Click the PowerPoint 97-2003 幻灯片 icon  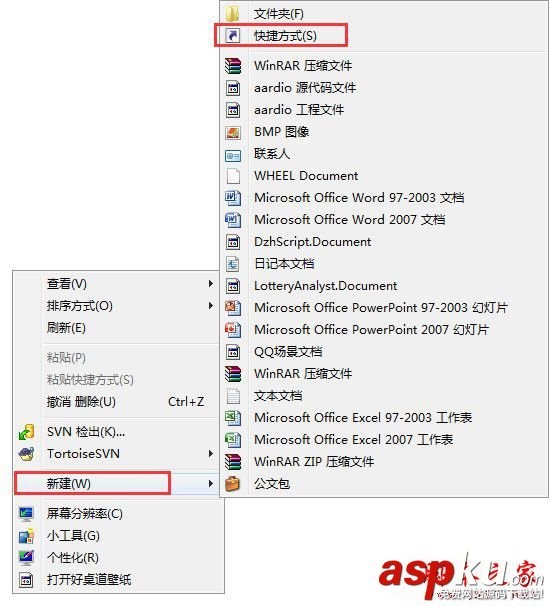point(233,308)
